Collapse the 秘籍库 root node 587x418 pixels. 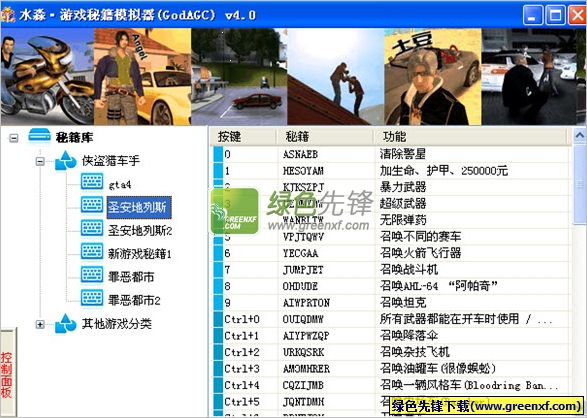tap(13, 138)
